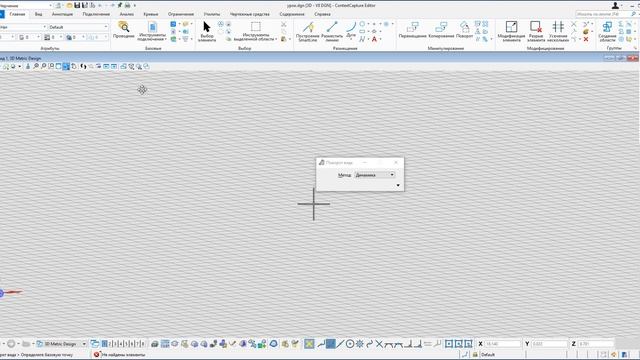This screenshot has width=640, height=360.
Task: Expand the Поворот вида dialog options arrow
Action: pos(398,185)
